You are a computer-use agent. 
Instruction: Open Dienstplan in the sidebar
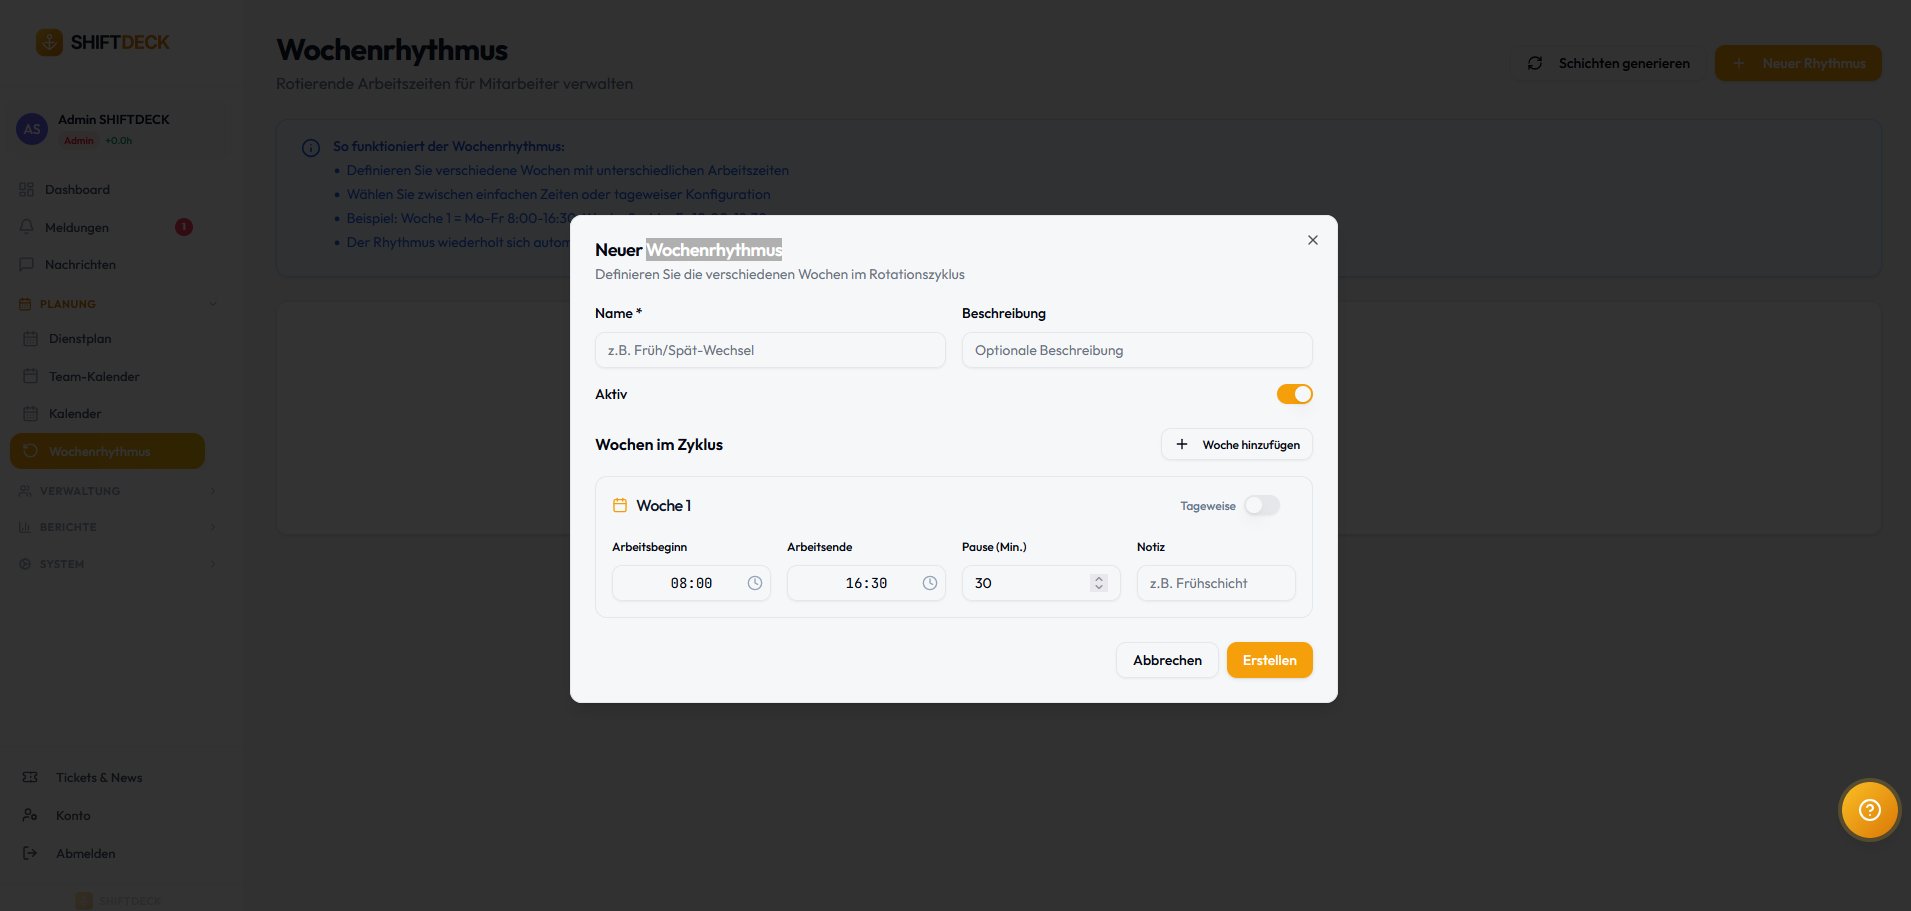80,339
